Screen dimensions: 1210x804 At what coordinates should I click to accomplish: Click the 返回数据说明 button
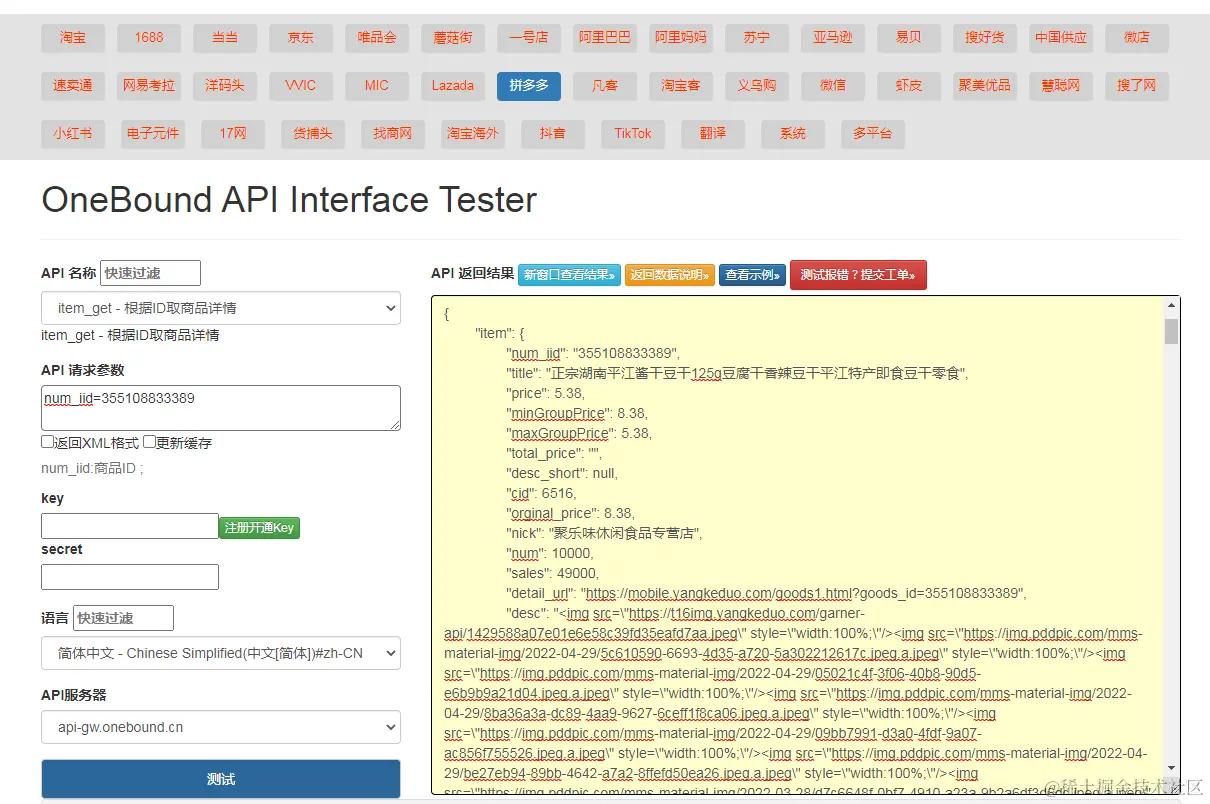click(x=670, y=275)
